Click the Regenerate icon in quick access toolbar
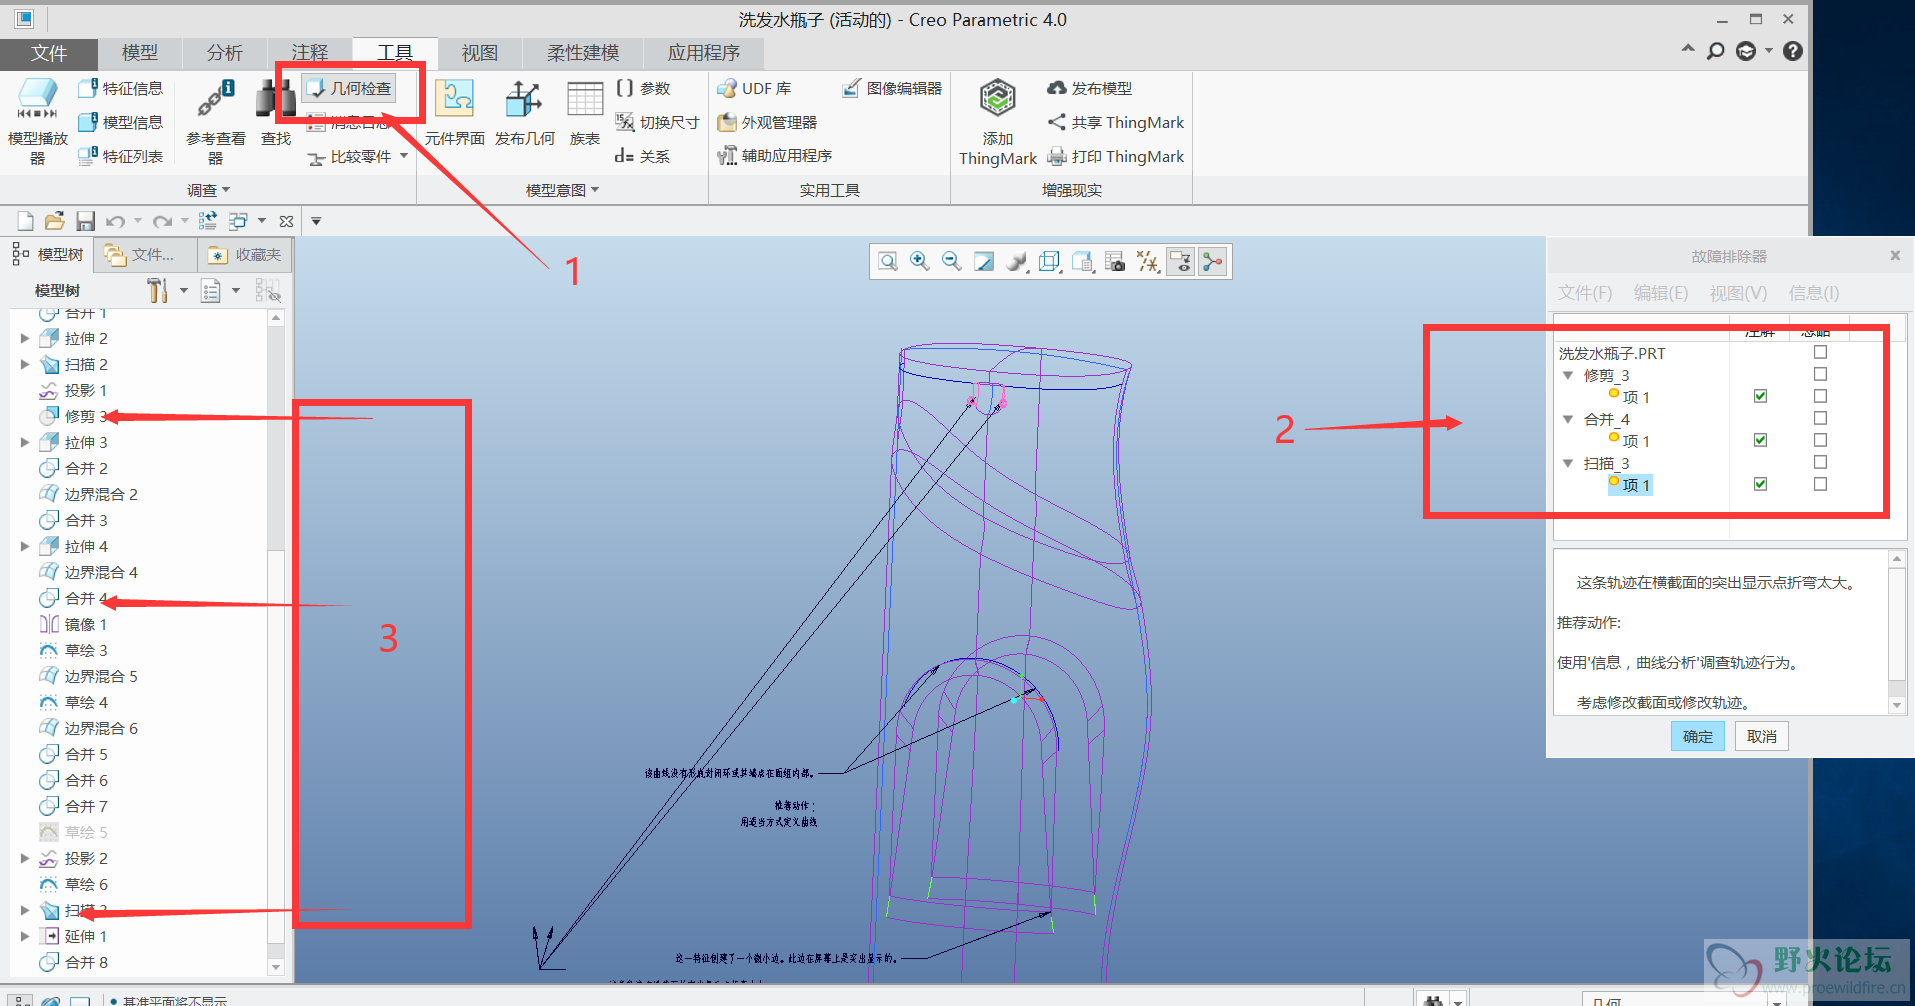Screen dimensions: 1915x1006 (x=207, y=221)
